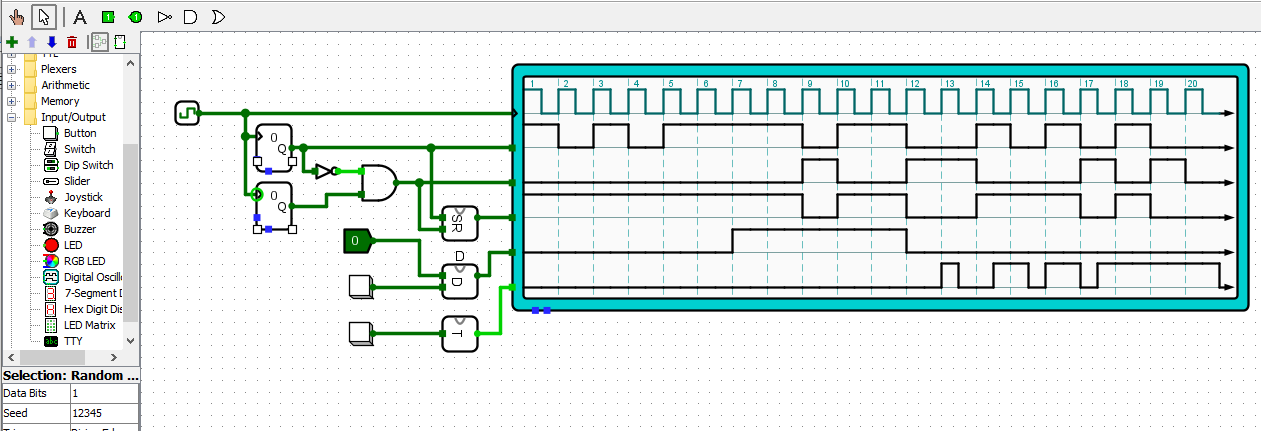Select the Poke (hand) tool

tap(16, 16)
